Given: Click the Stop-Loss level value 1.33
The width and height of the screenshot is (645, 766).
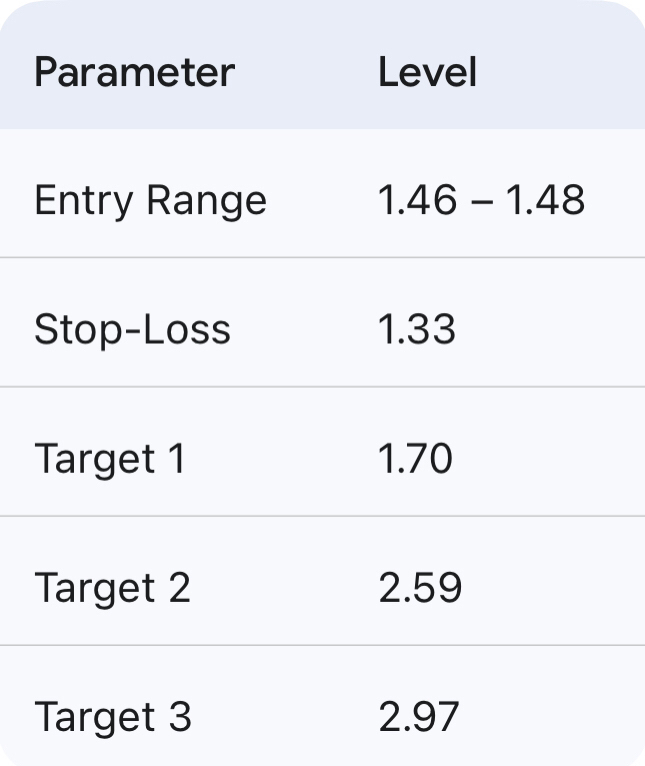Looking at the screenshot, I should pyautogui.click(x=417, y=329).
